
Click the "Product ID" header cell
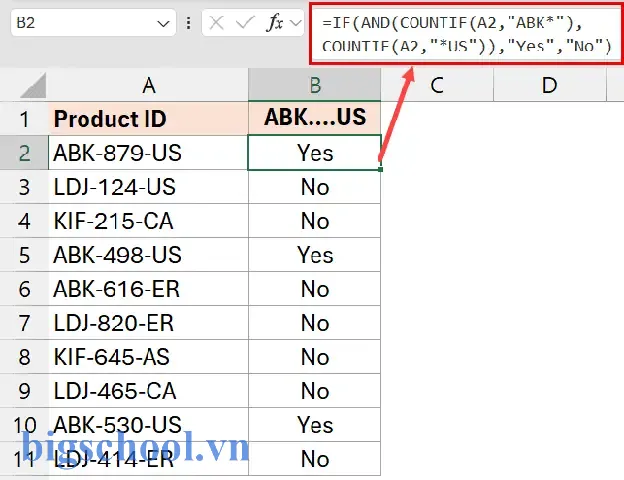(x=148, y=119)
